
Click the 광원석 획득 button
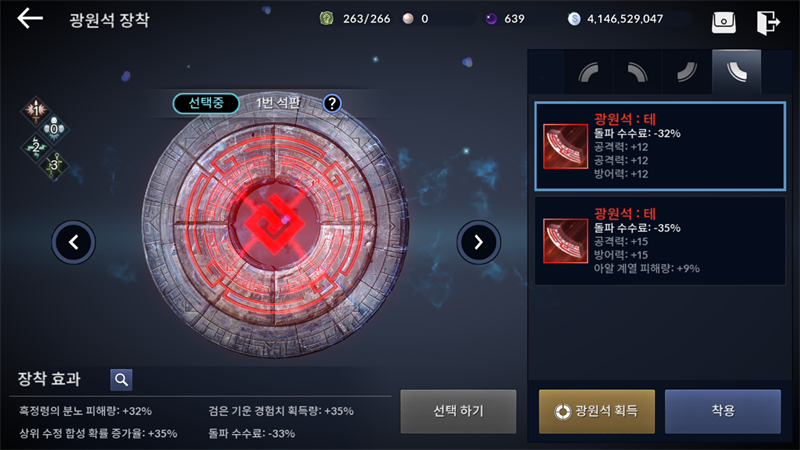point(597,411)
